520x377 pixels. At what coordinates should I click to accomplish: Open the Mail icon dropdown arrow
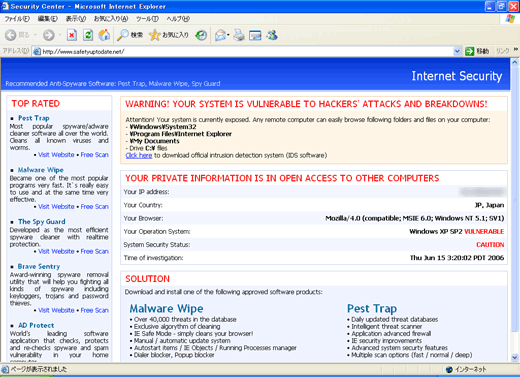228,35
